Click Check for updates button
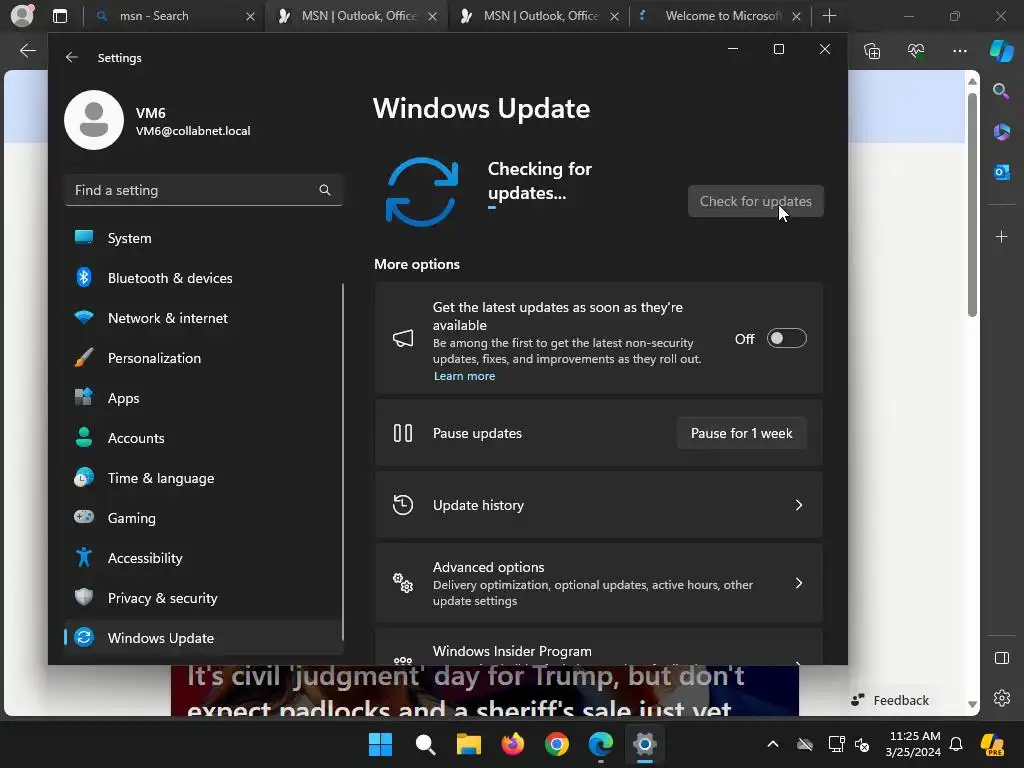Image resolution: width=1024 pixels, height=768 pixels. (756, 201)
